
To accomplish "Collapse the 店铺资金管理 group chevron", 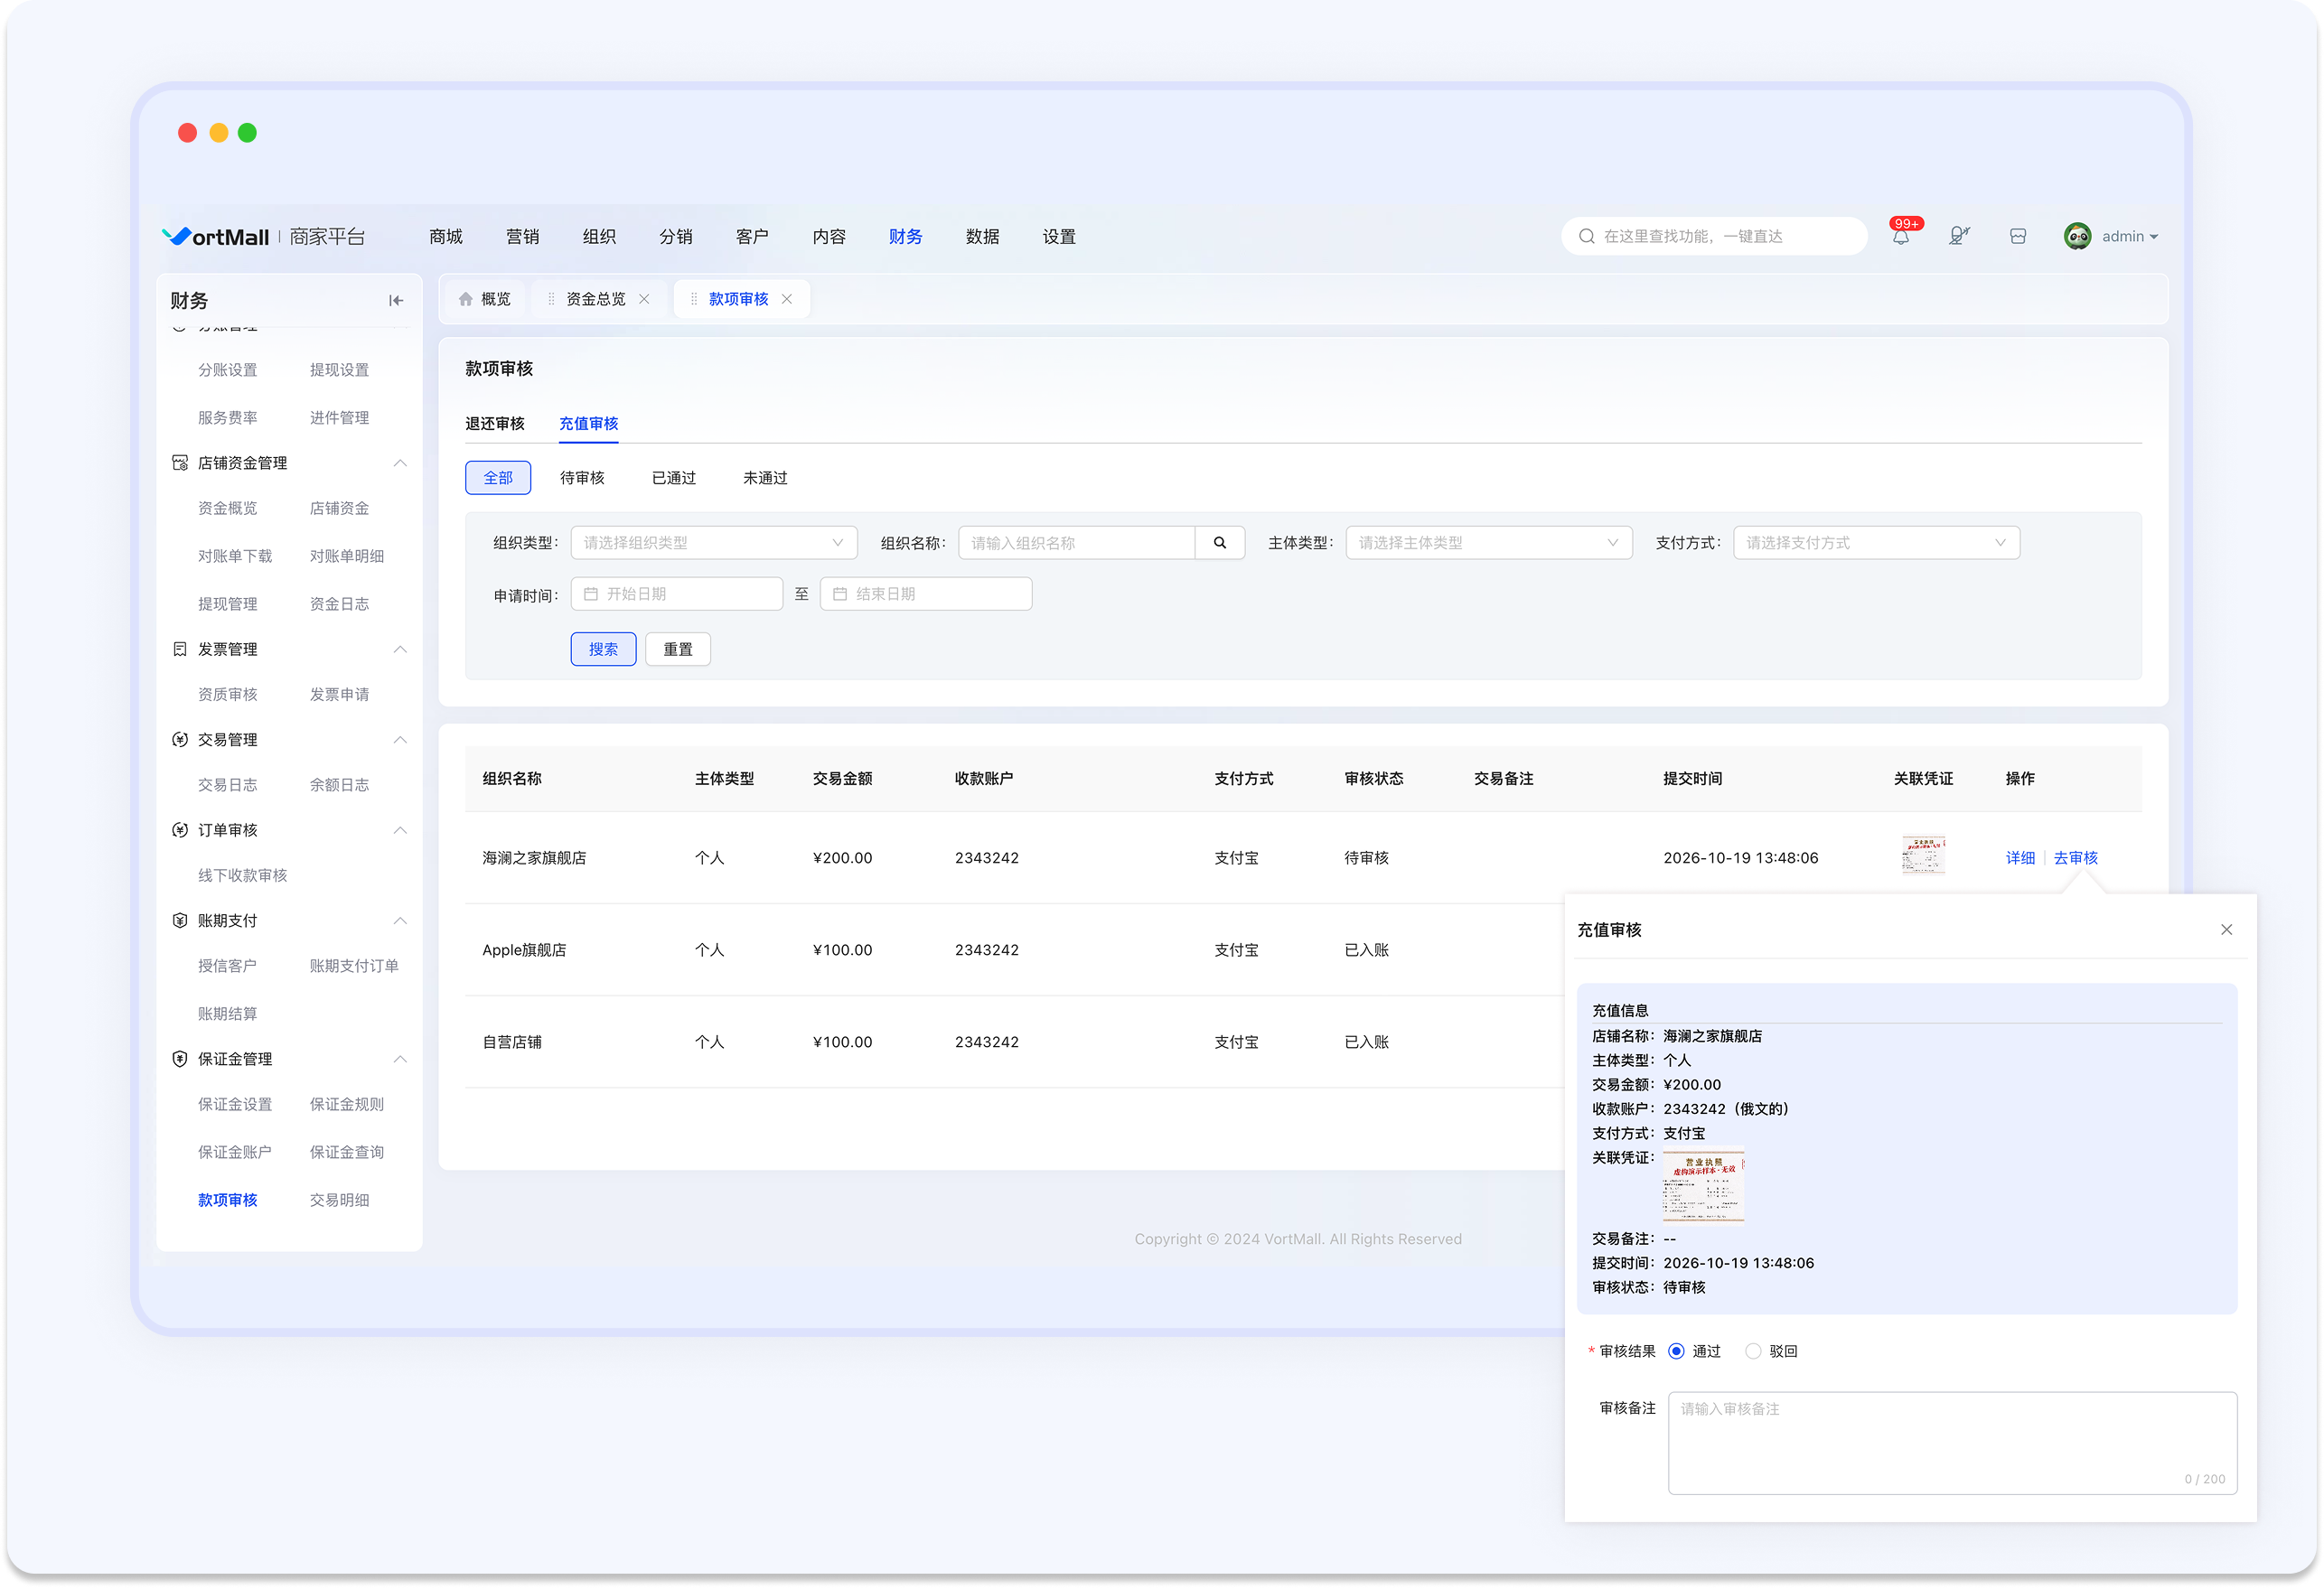I will [400, 463].
